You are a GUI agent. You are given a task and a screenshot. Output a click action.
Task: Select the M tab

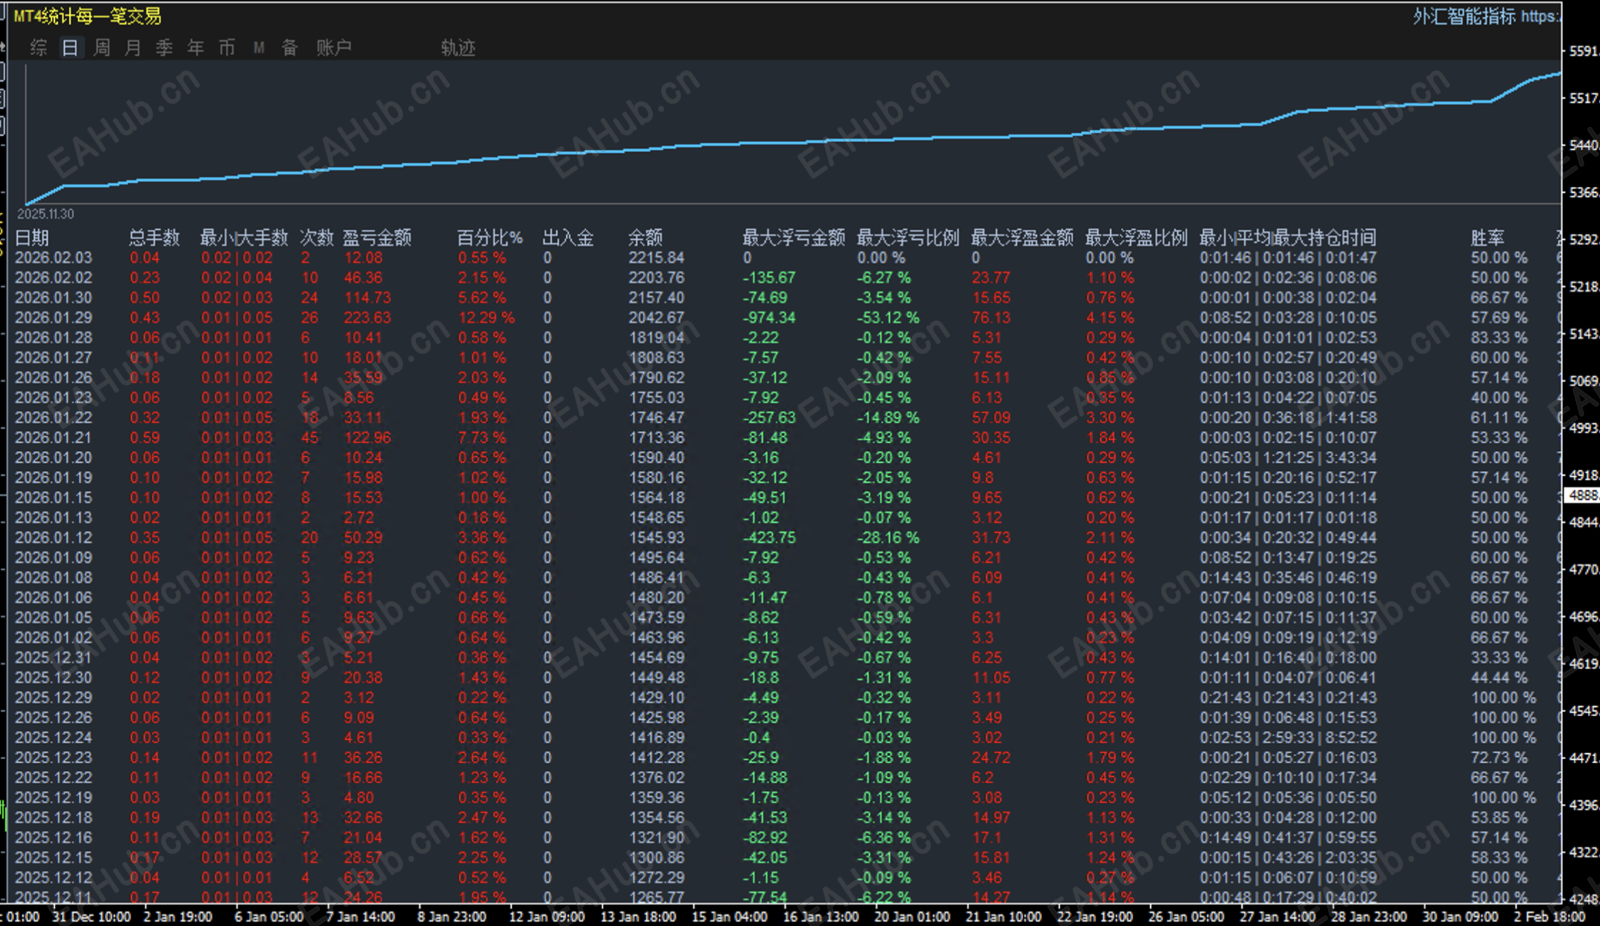click(259, 47)
